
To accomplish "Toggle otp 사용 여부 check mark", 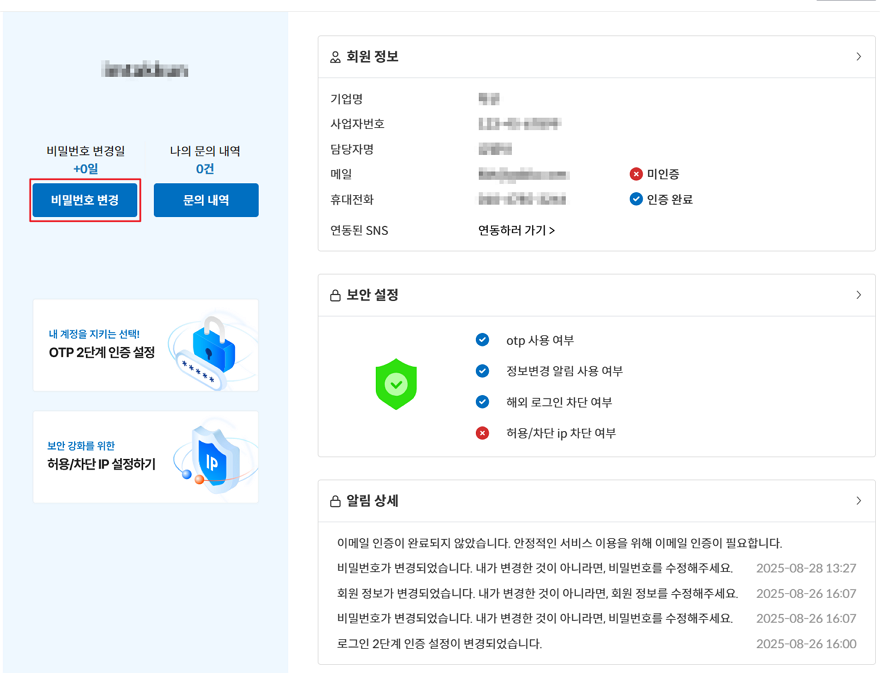I will [482, 340].
